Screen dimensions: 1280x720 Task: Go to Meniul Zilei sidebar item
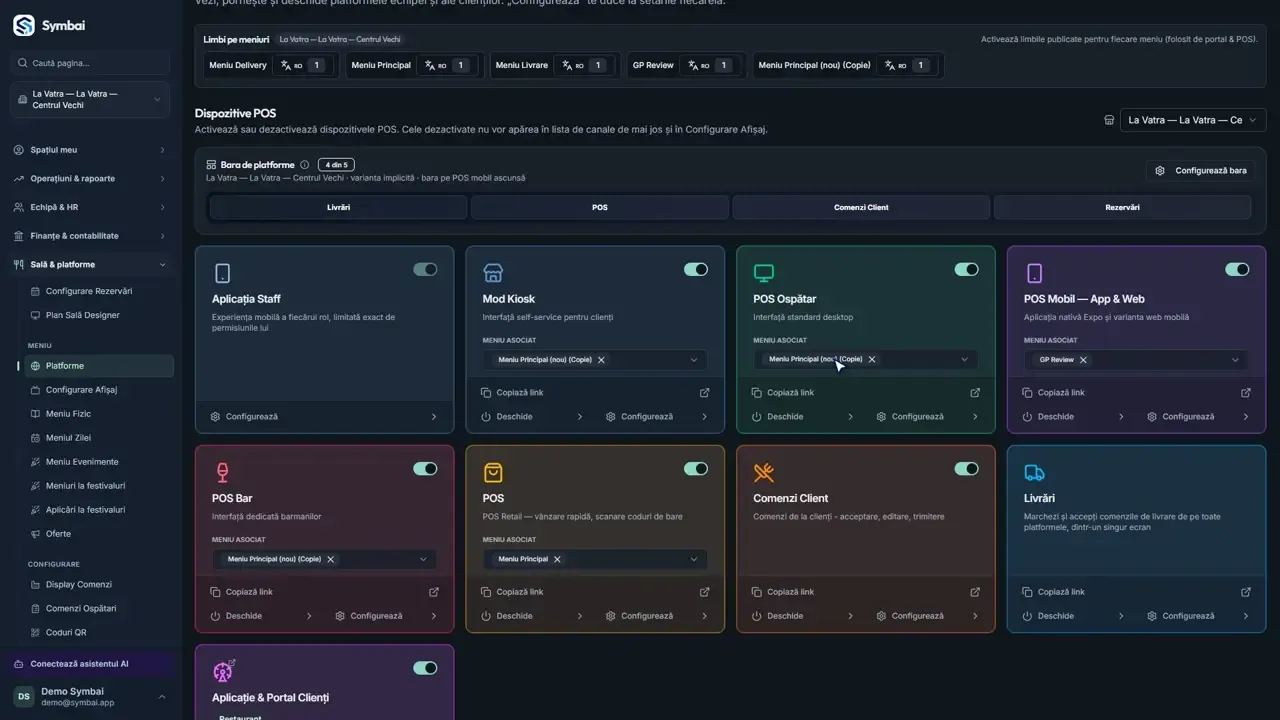[x=100, y=438]
